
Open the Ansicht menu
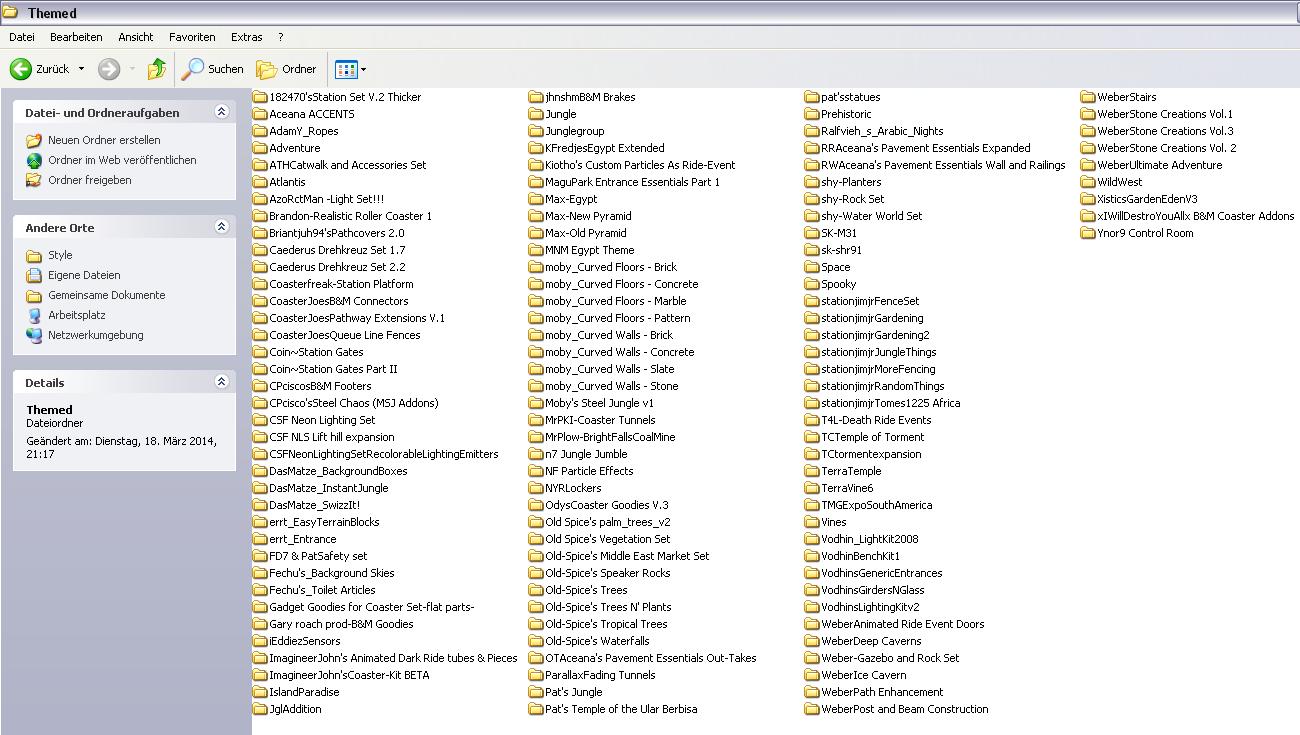(x=136, y=37)
